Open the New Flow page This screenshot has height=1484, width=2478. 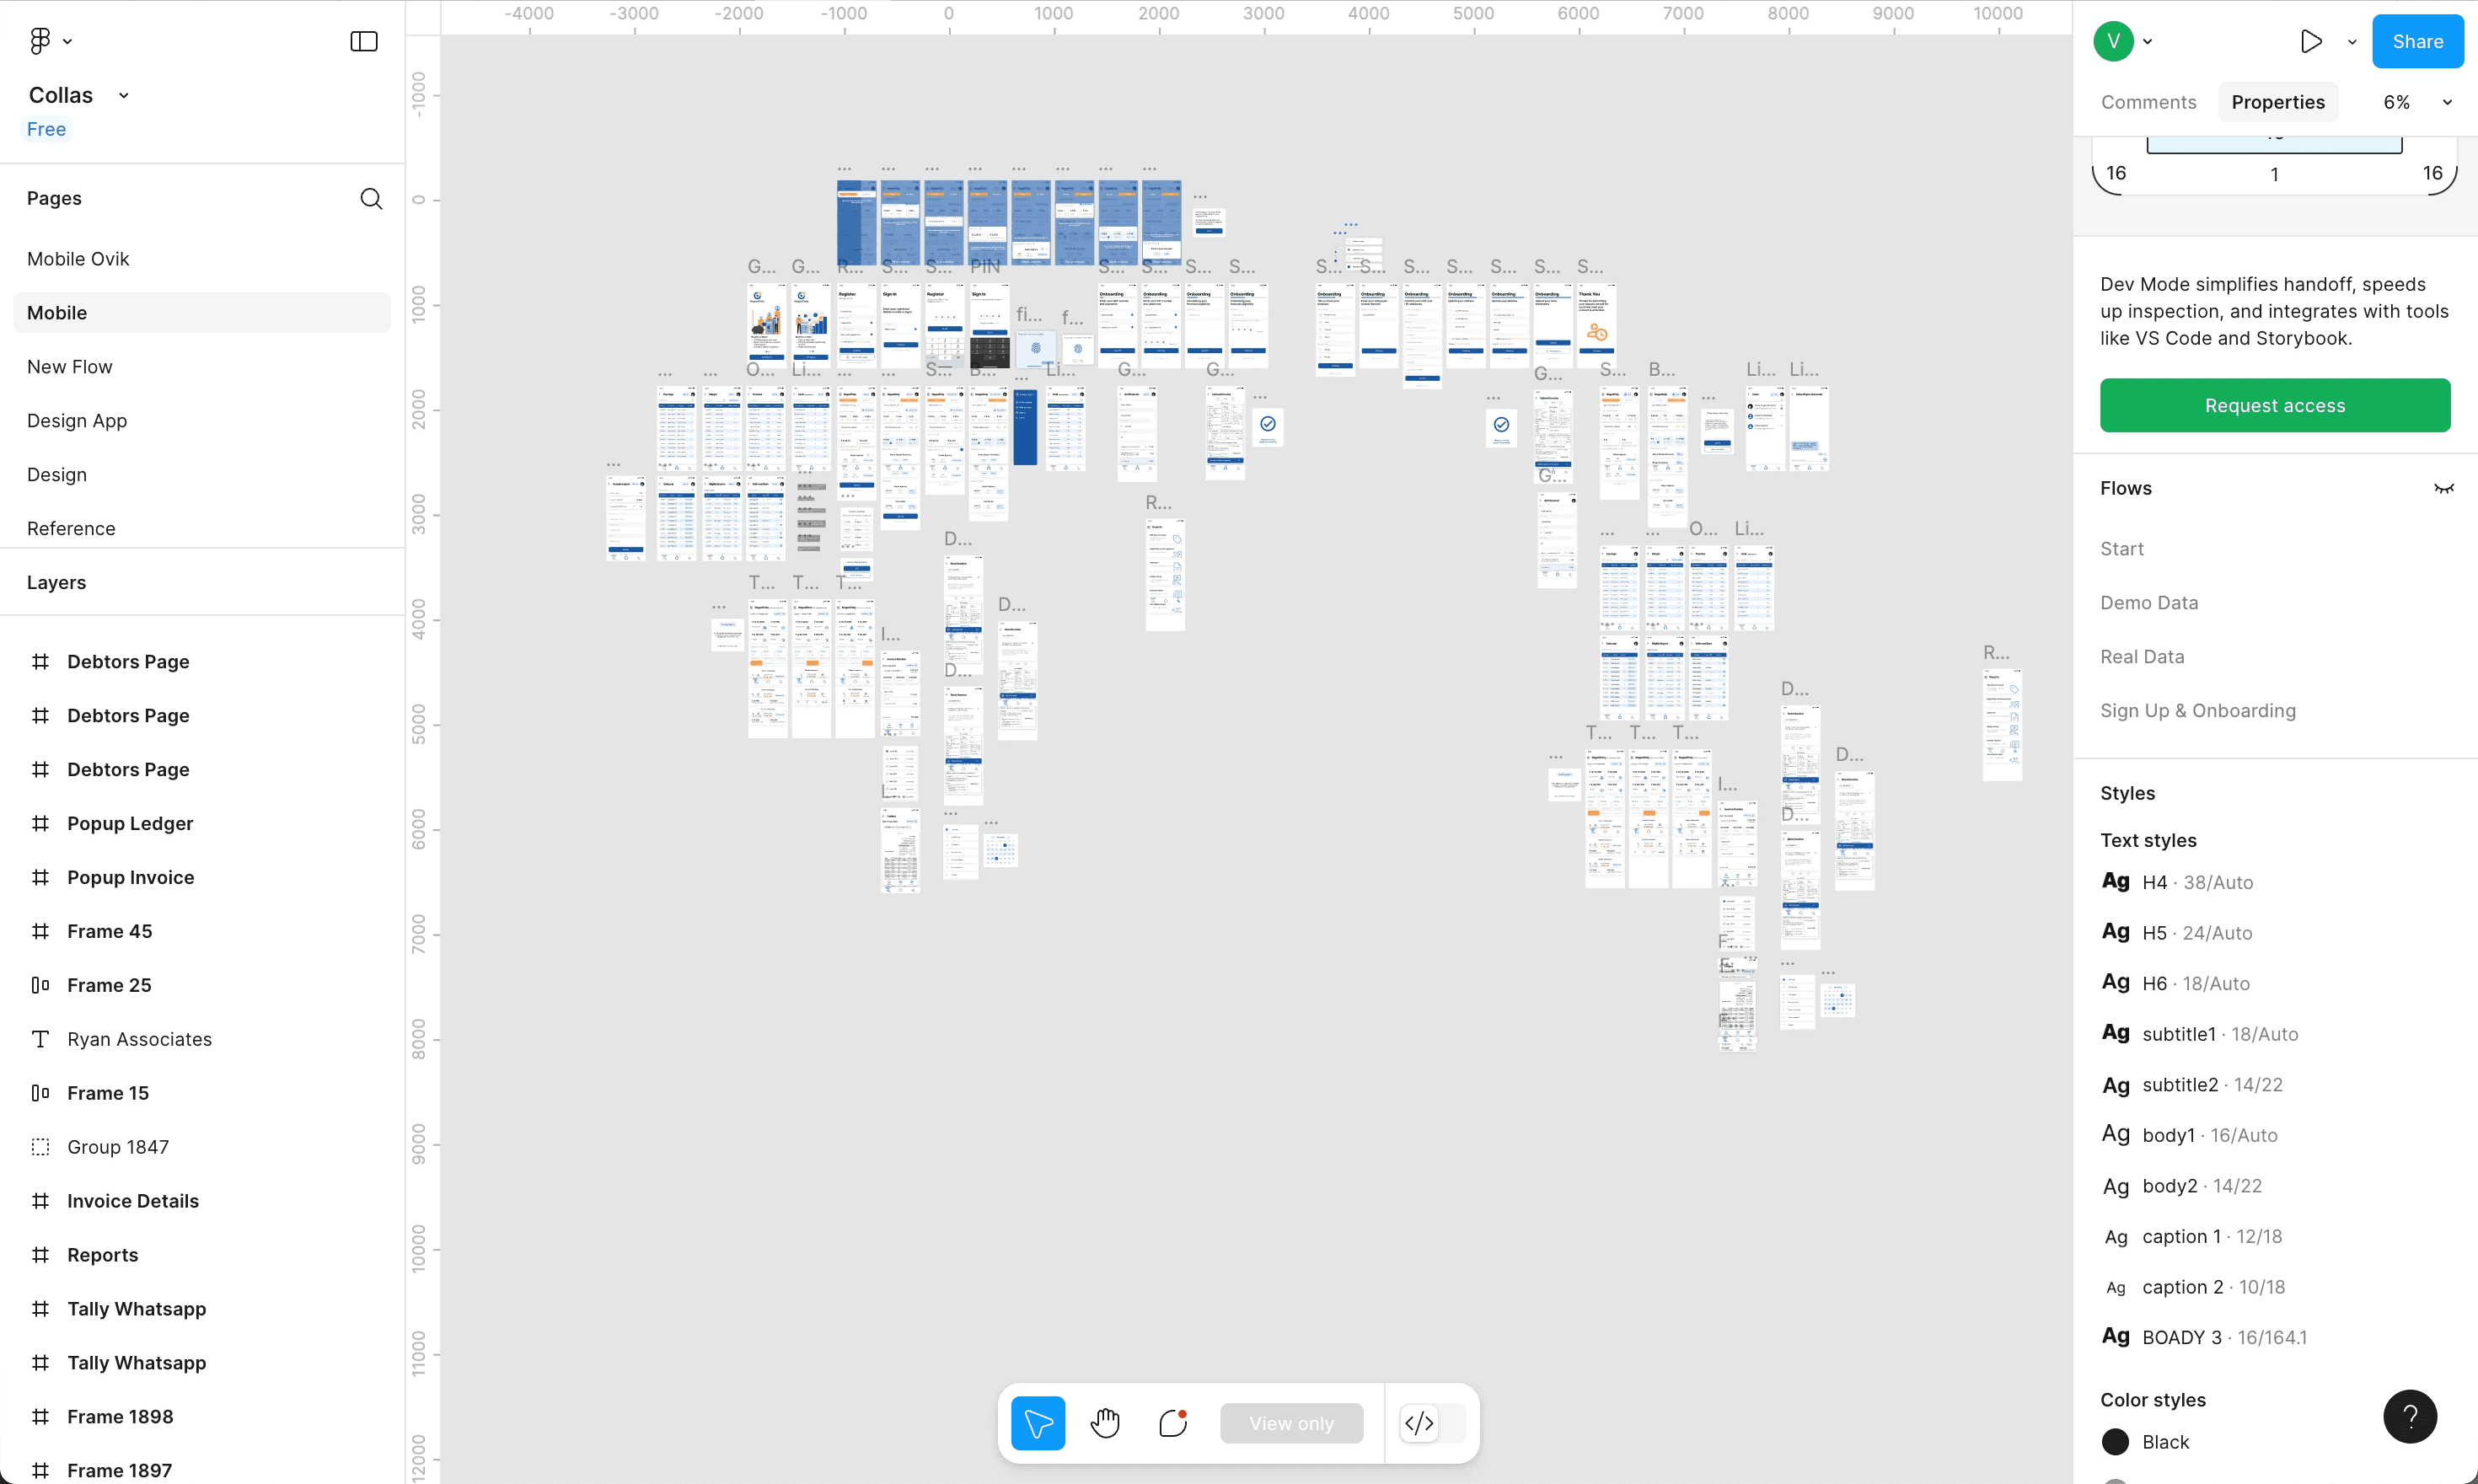point(70,367)
